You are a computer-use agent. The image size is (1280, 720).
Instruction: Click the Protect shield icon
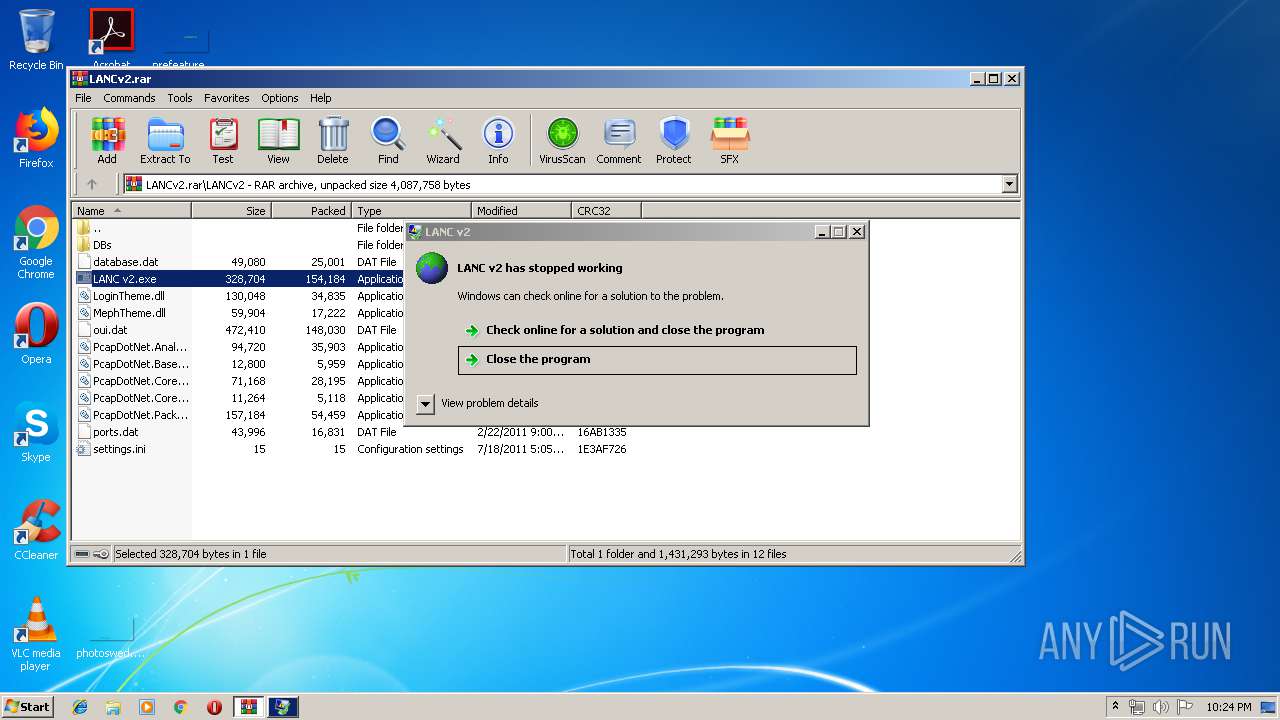674,140
